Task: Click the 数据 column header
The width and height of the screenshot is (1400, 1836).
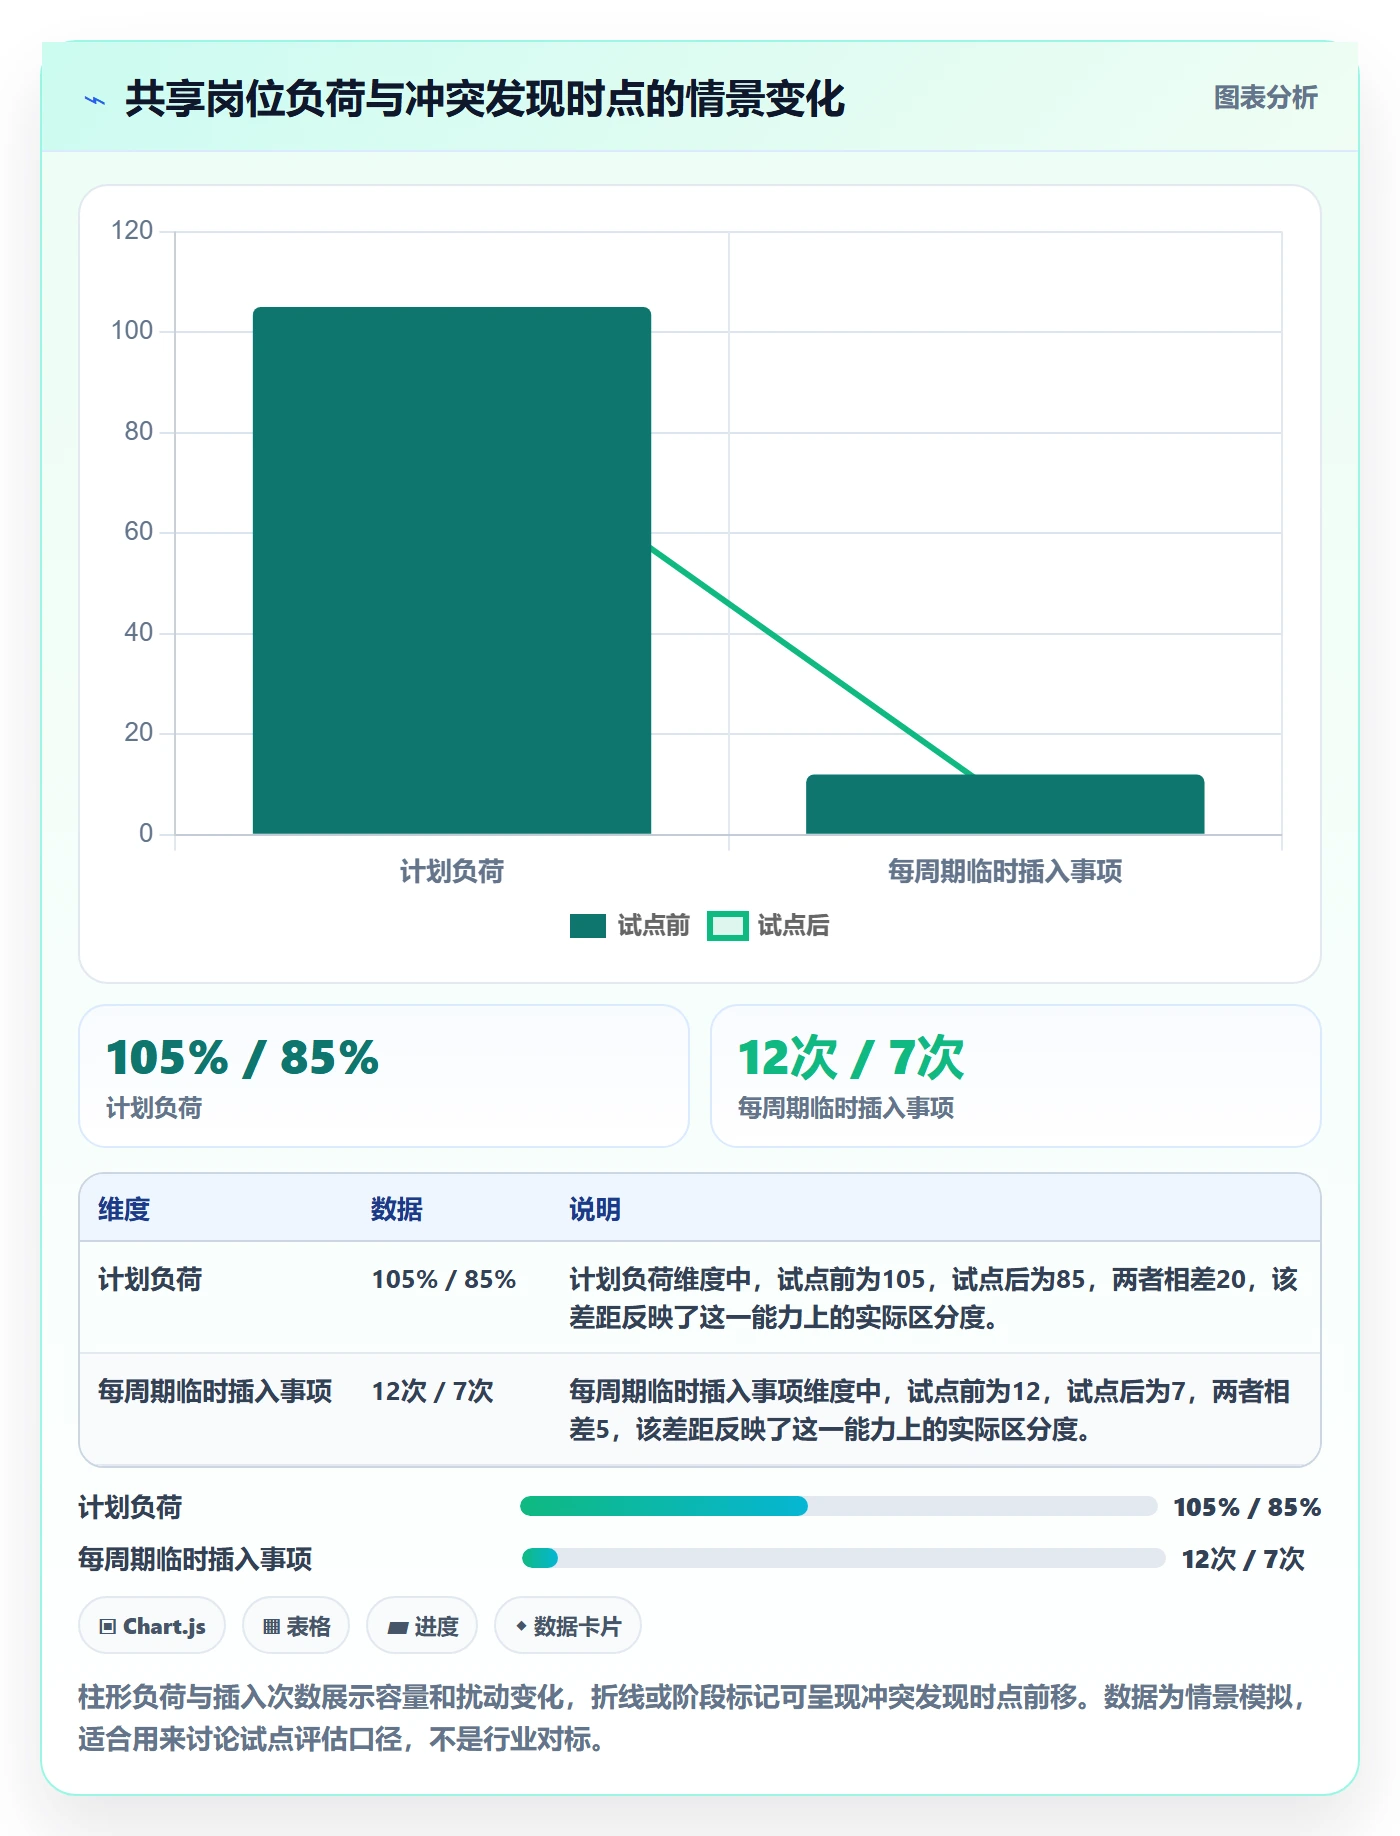Action: [x=397, y=1209]
